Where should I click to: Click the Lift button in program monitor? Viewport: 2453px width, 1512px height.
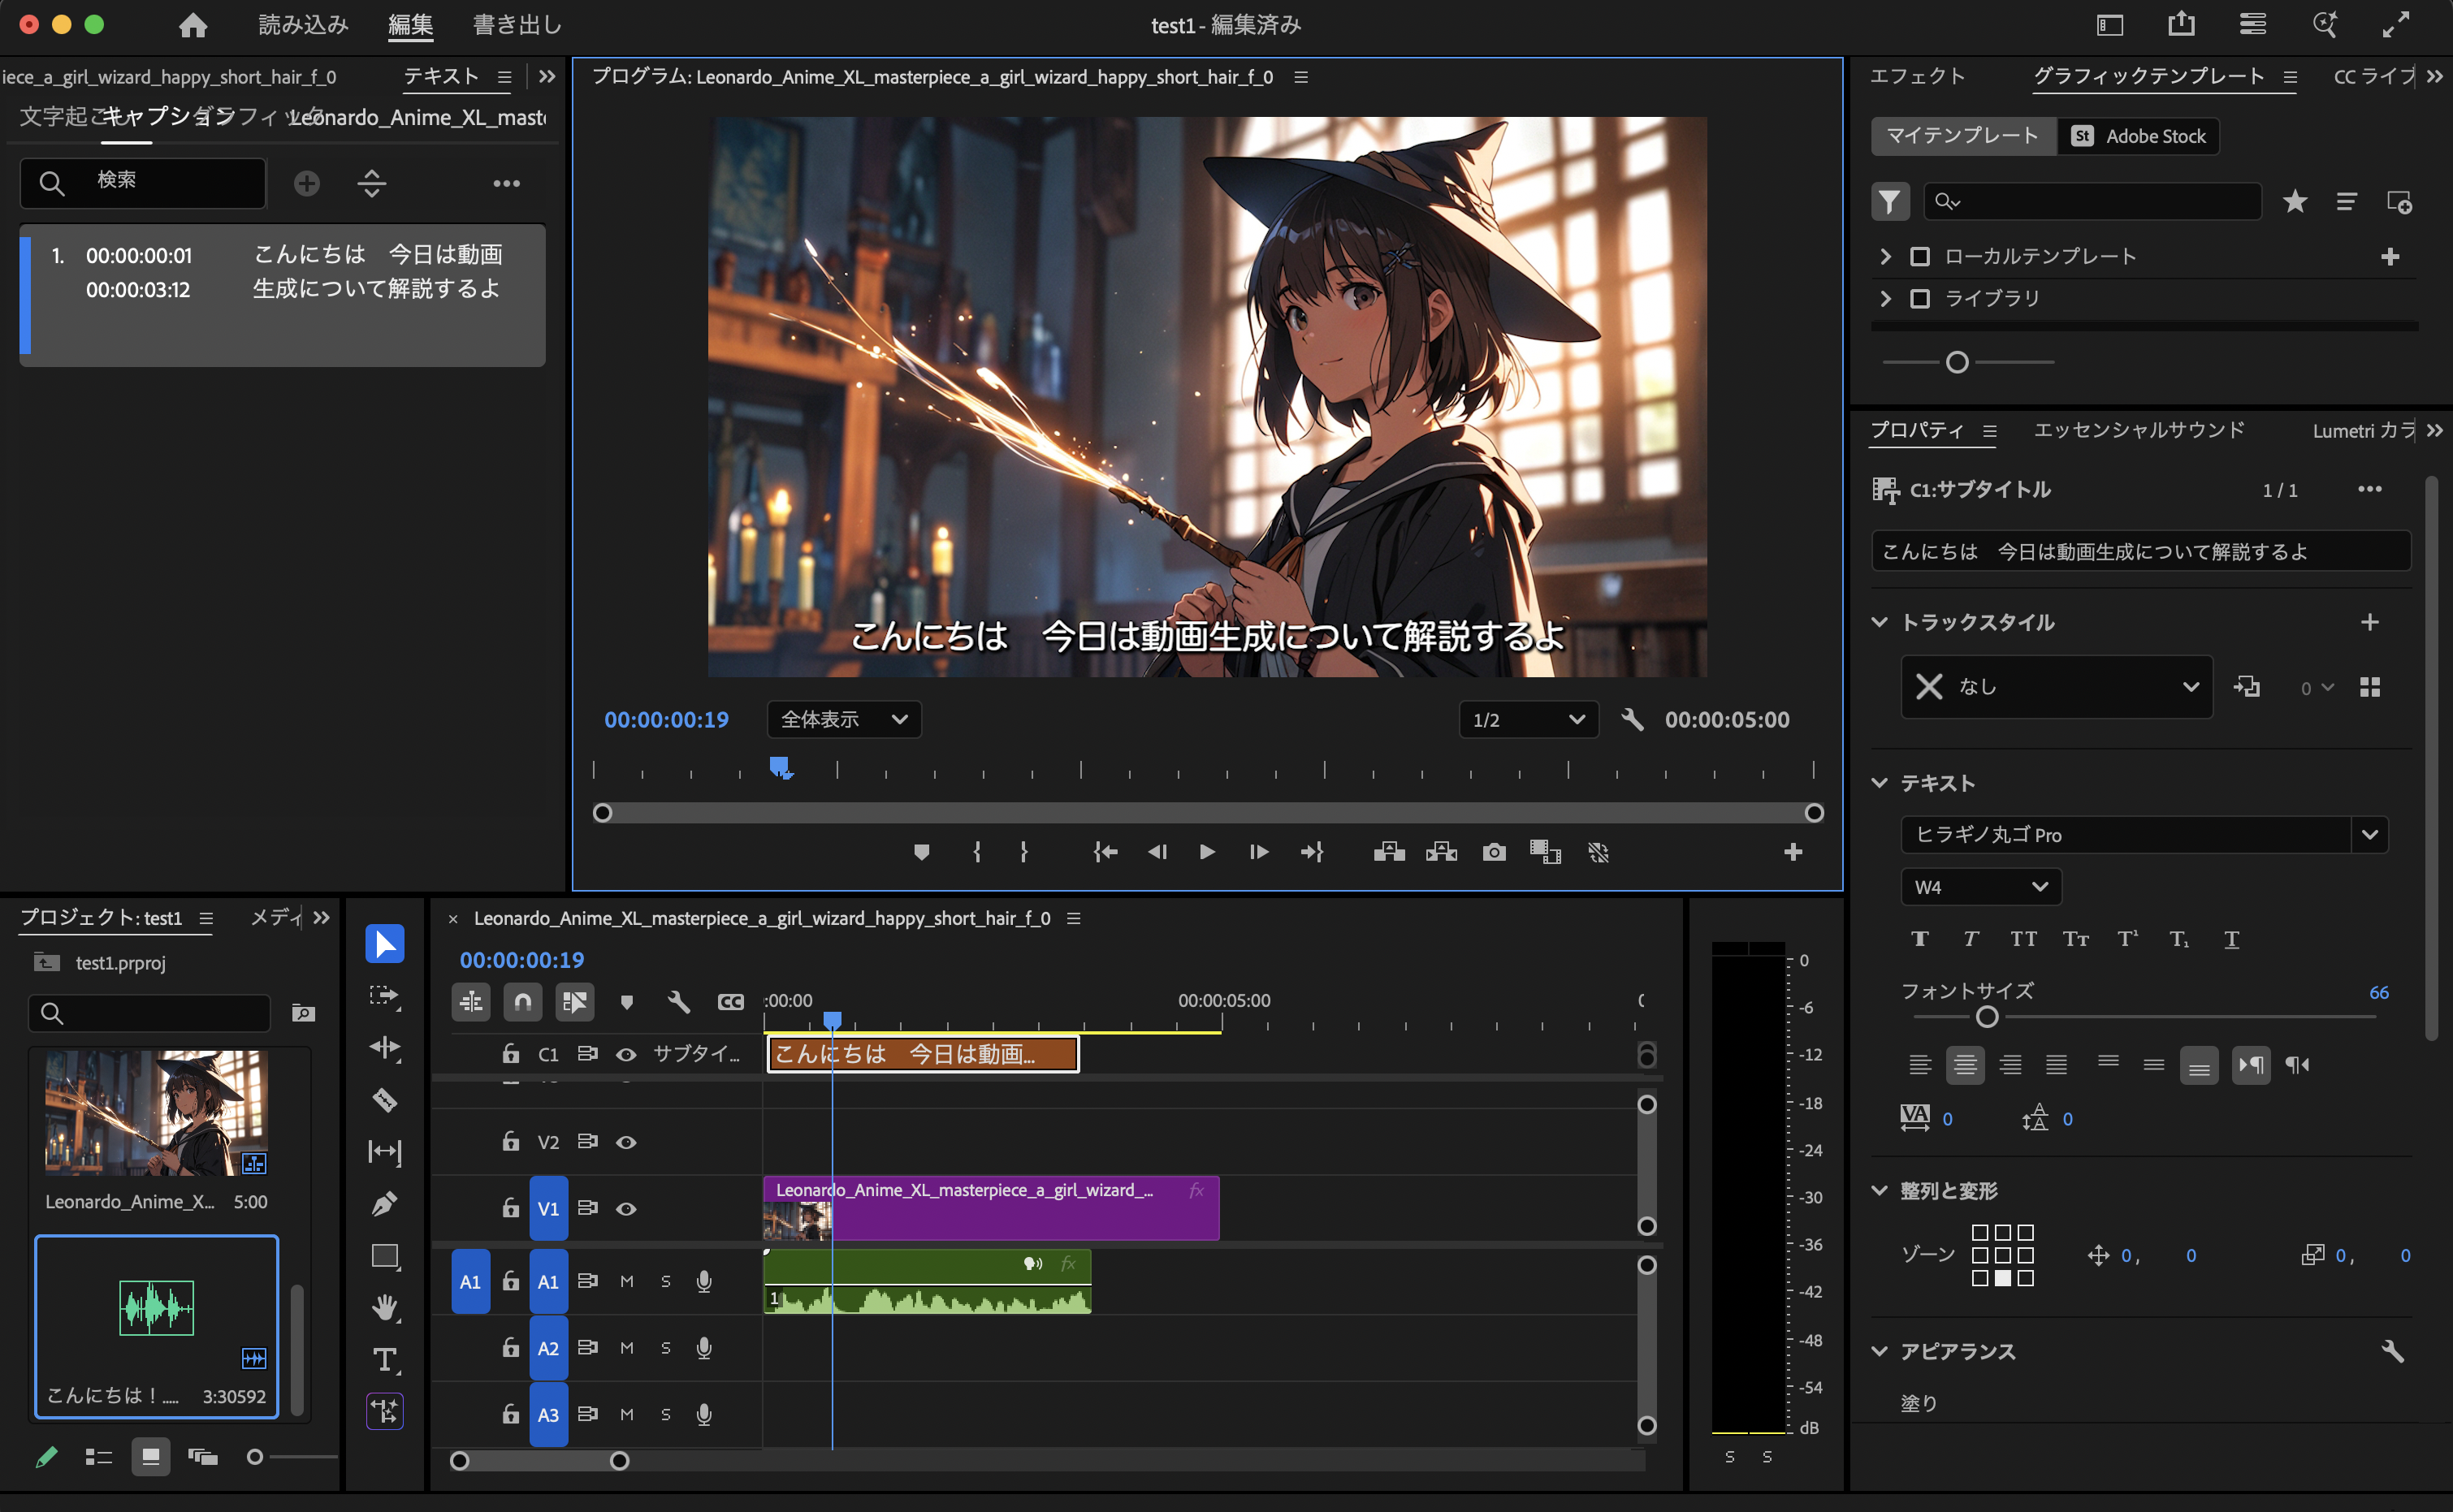[1389, 852]
